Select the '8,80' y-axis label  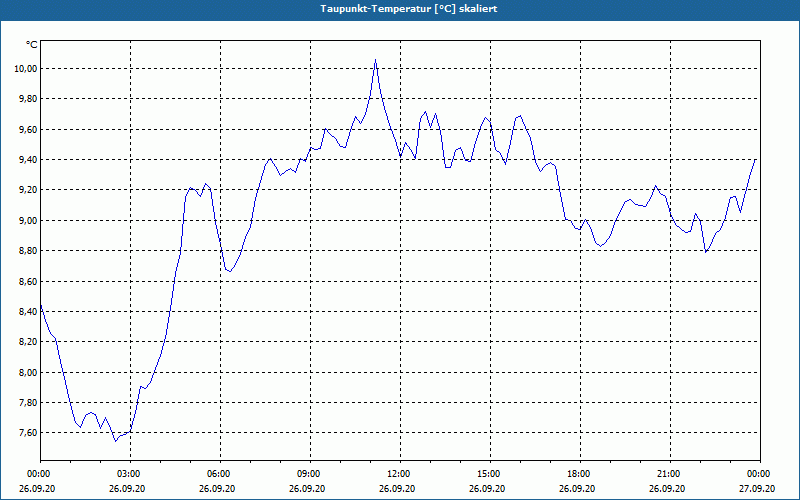tap(28, 251)
